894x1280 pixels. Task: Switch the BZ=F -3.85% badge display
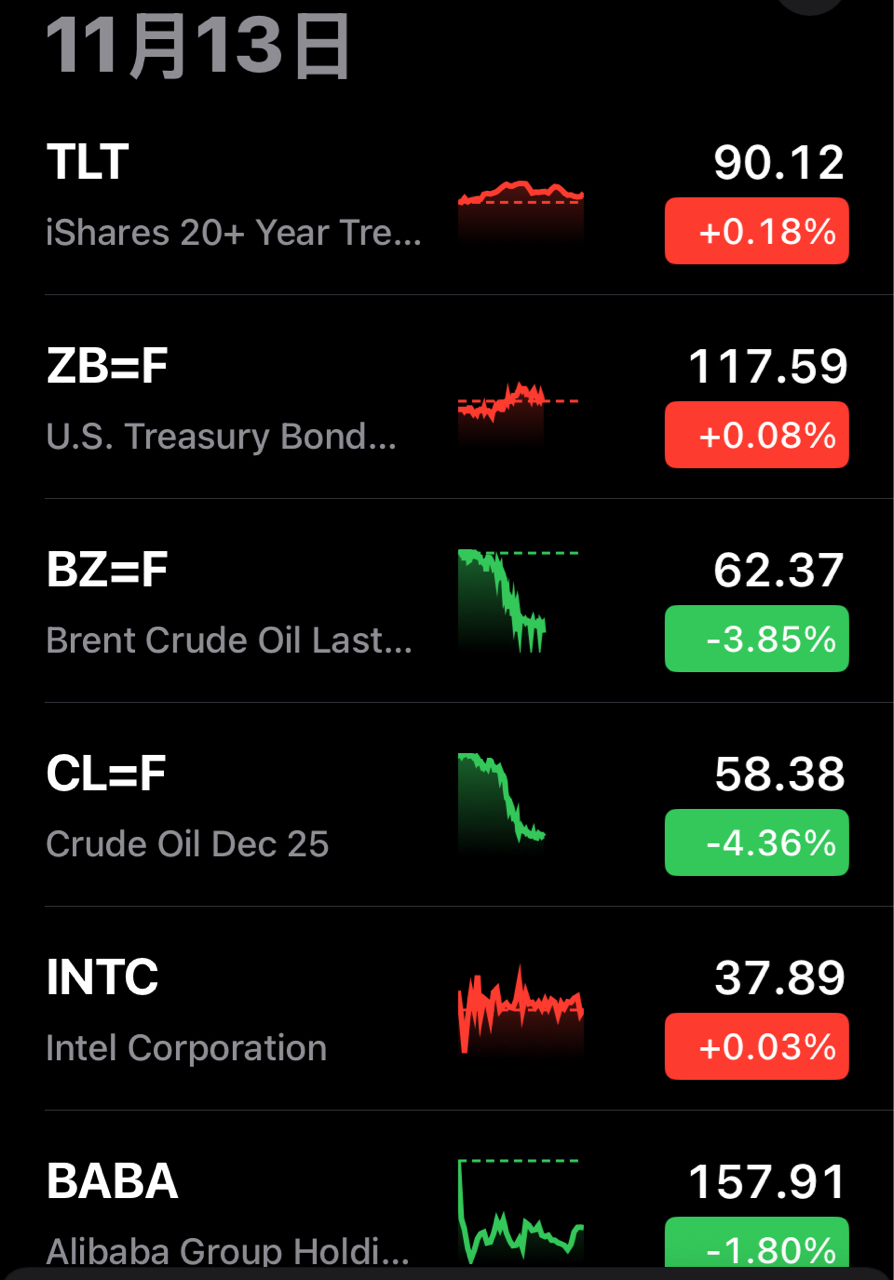pyautogui.click(x=757, y=639)
